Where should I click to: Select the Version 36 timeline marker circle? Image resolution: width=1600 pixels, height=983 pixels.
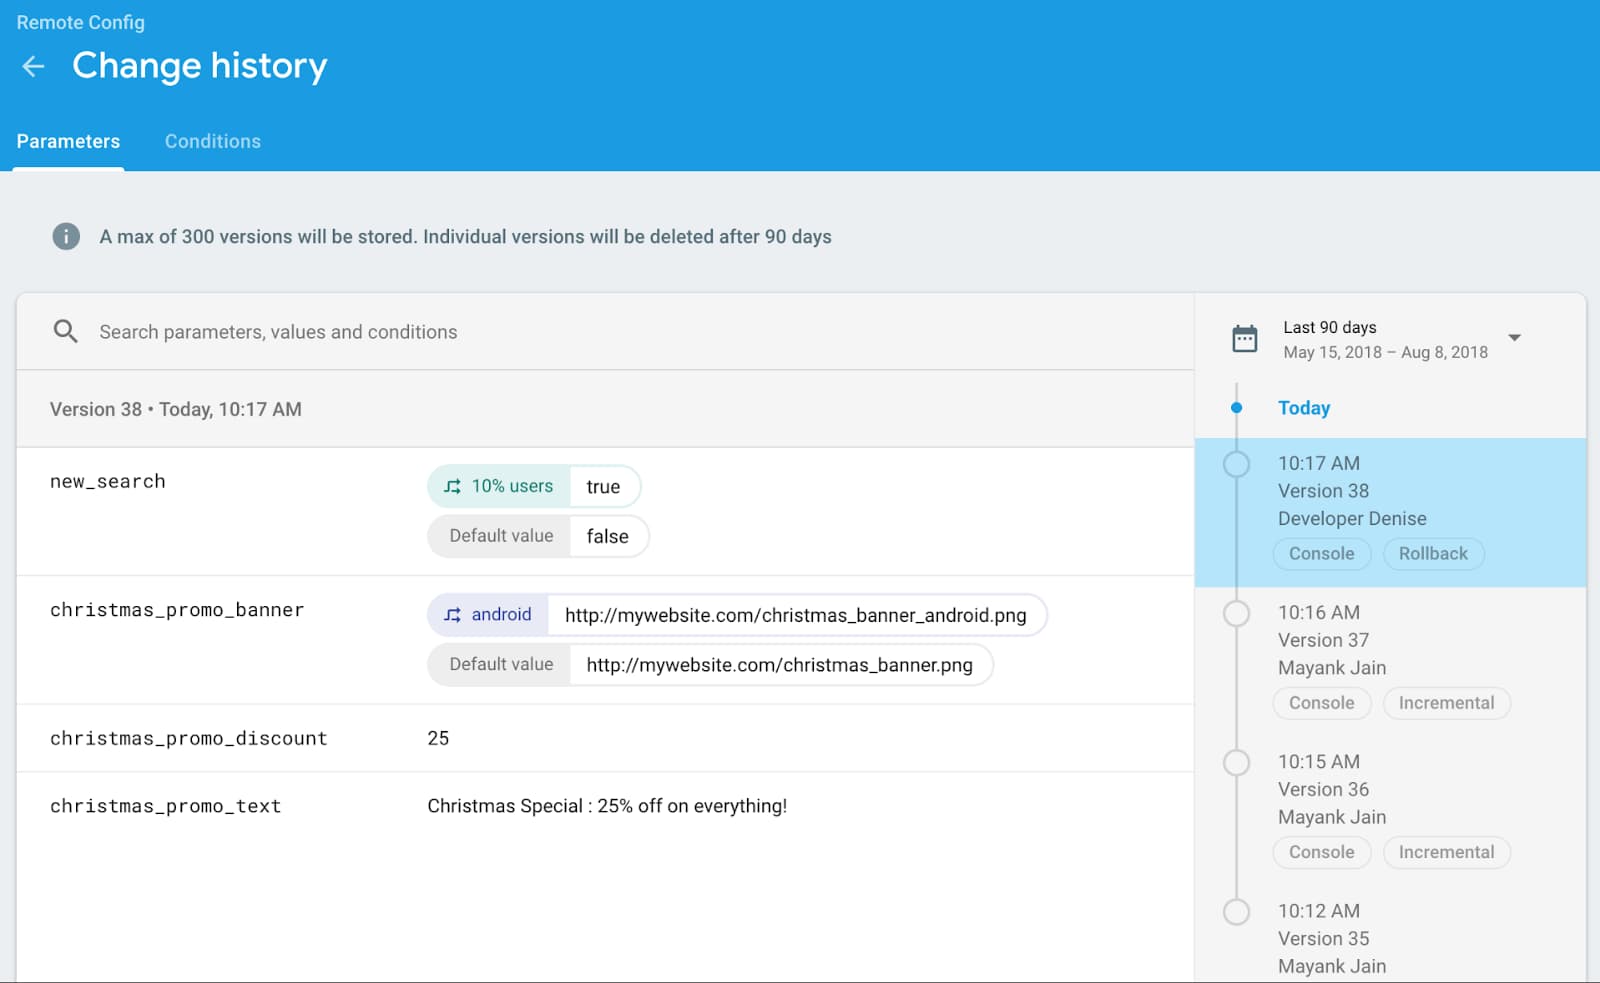[1237, 762]
